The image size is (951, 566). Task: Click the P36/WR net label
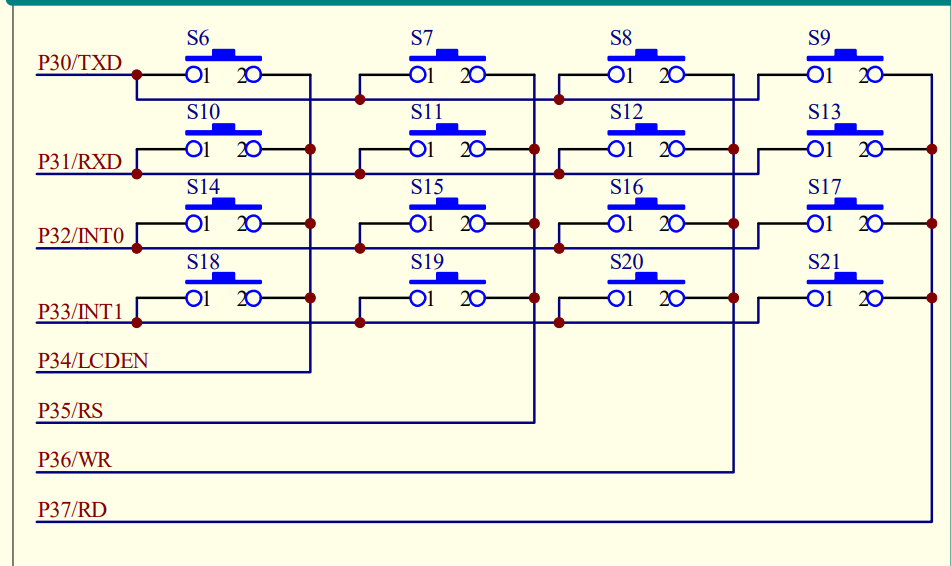75,460
